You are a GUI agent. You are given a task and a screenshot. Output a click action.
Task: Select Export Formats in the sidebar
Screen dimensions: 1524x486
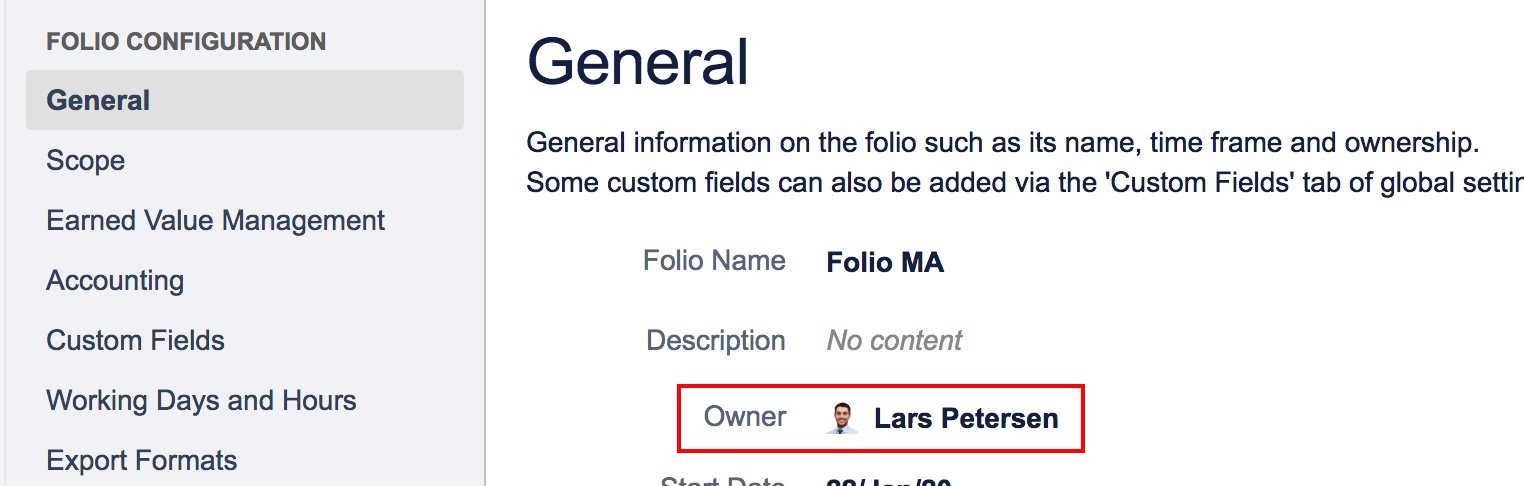142,460
